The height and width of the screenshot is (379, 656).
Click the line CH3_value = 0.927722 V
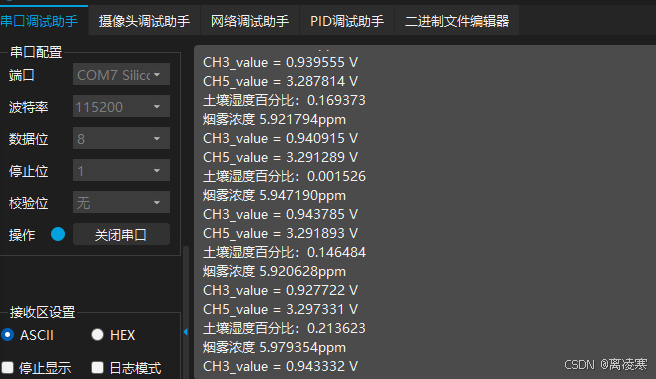(281, 290)
